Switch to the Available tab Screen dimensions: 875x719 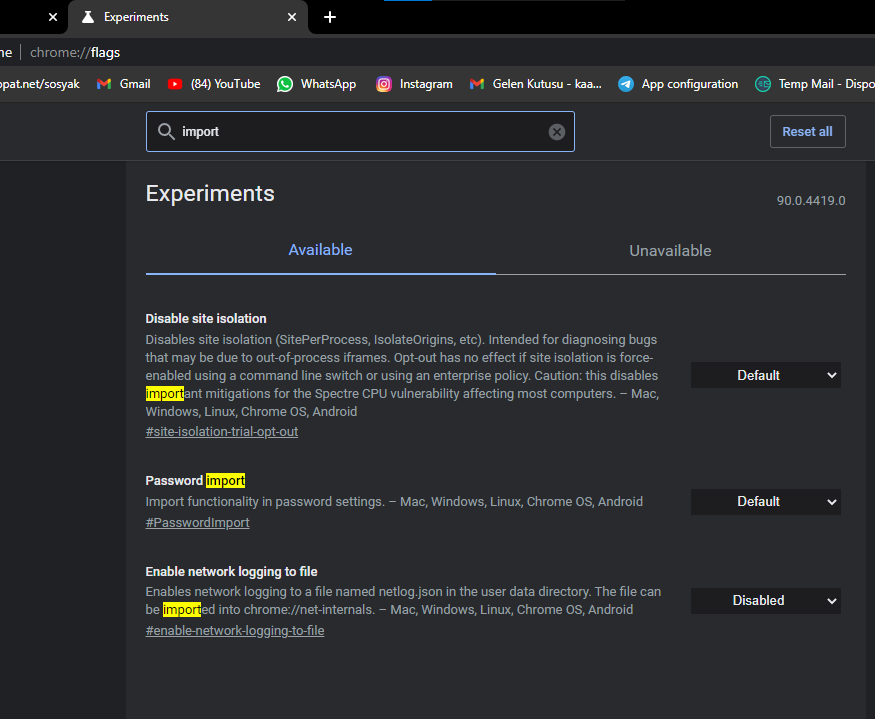320,250
